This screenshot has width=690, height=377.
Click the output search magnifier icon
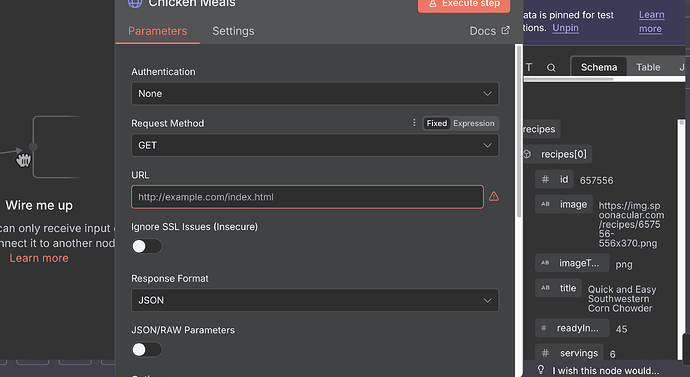pyautogui.click(x=551, y=68)
